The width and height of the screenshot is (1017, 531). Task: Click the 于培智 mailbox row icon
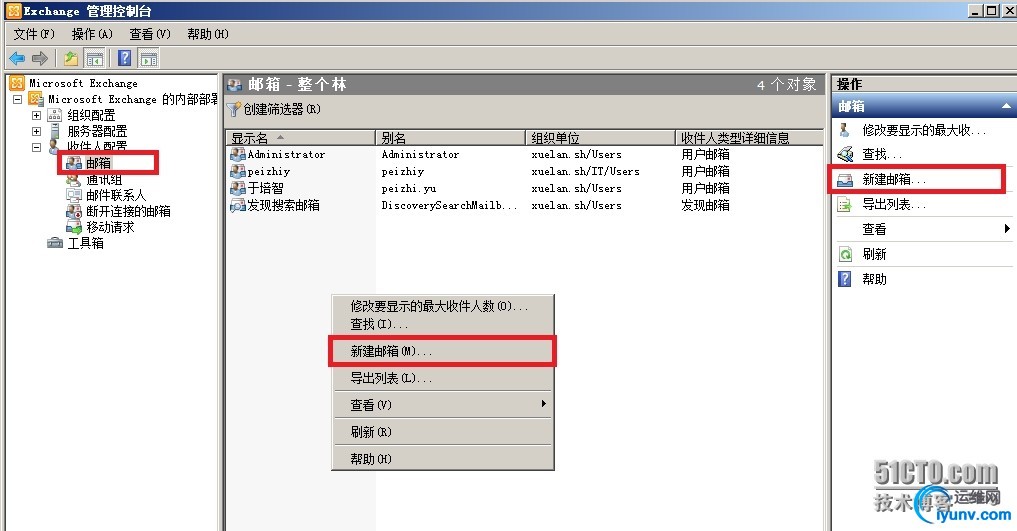[237, 188]
